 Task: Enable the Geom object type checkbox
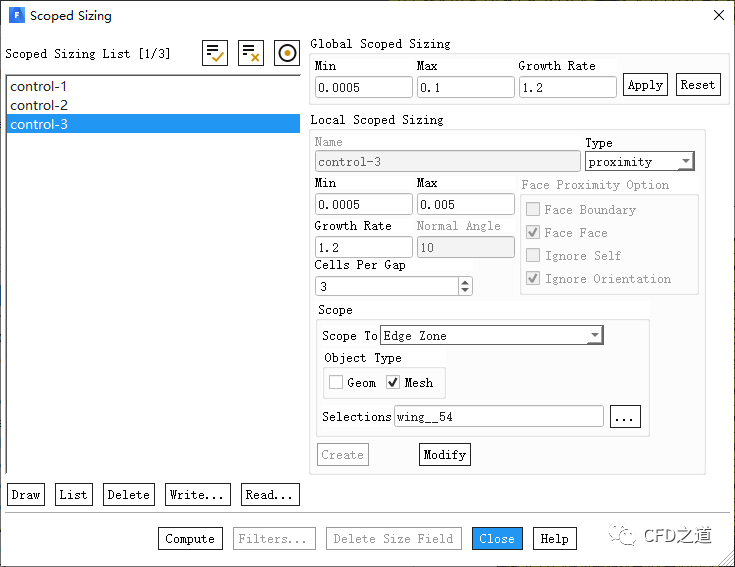click(x=337, y=382)
